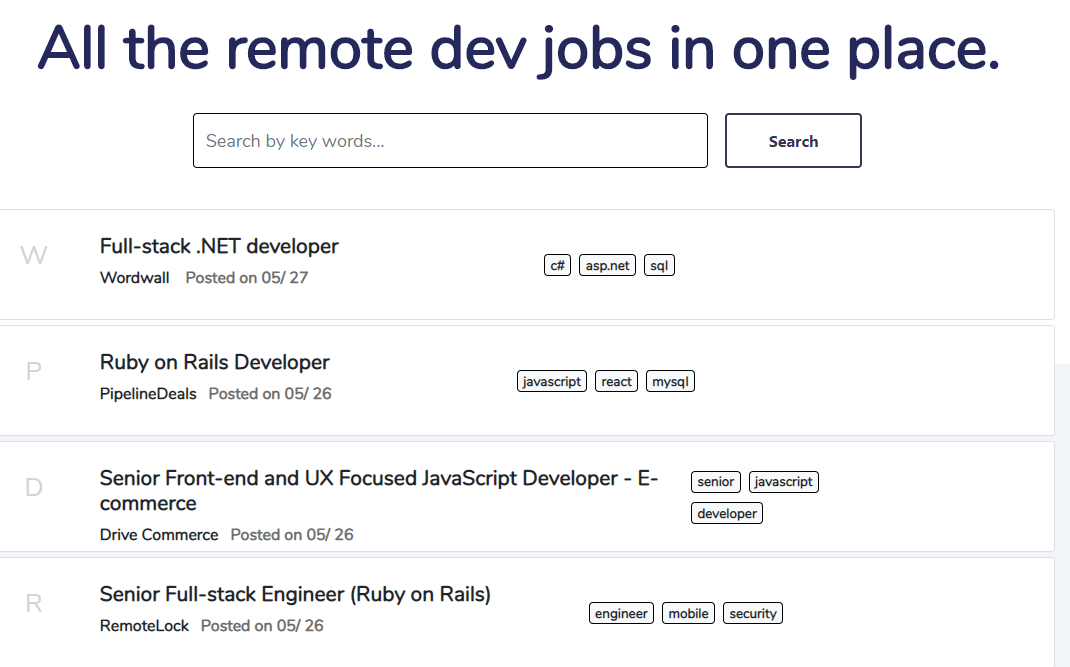Select the senior tag
Screen dimensions: 1070x667
[x=716, y=481]
